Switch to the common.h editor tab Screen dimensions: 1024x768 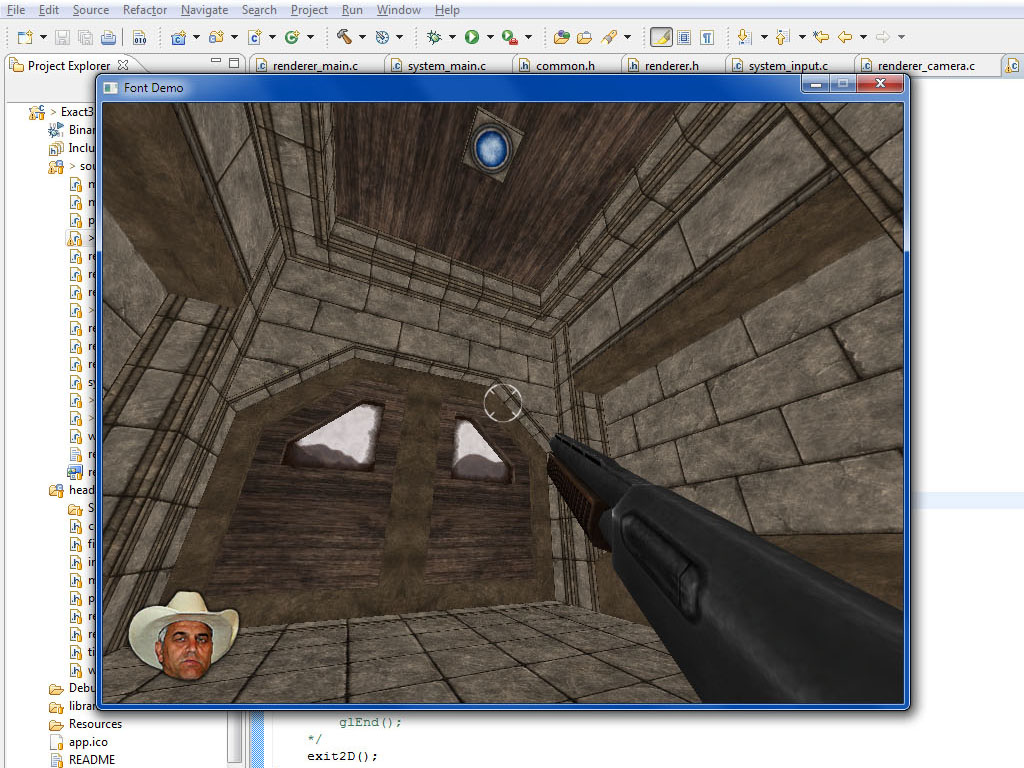(565, 65)
